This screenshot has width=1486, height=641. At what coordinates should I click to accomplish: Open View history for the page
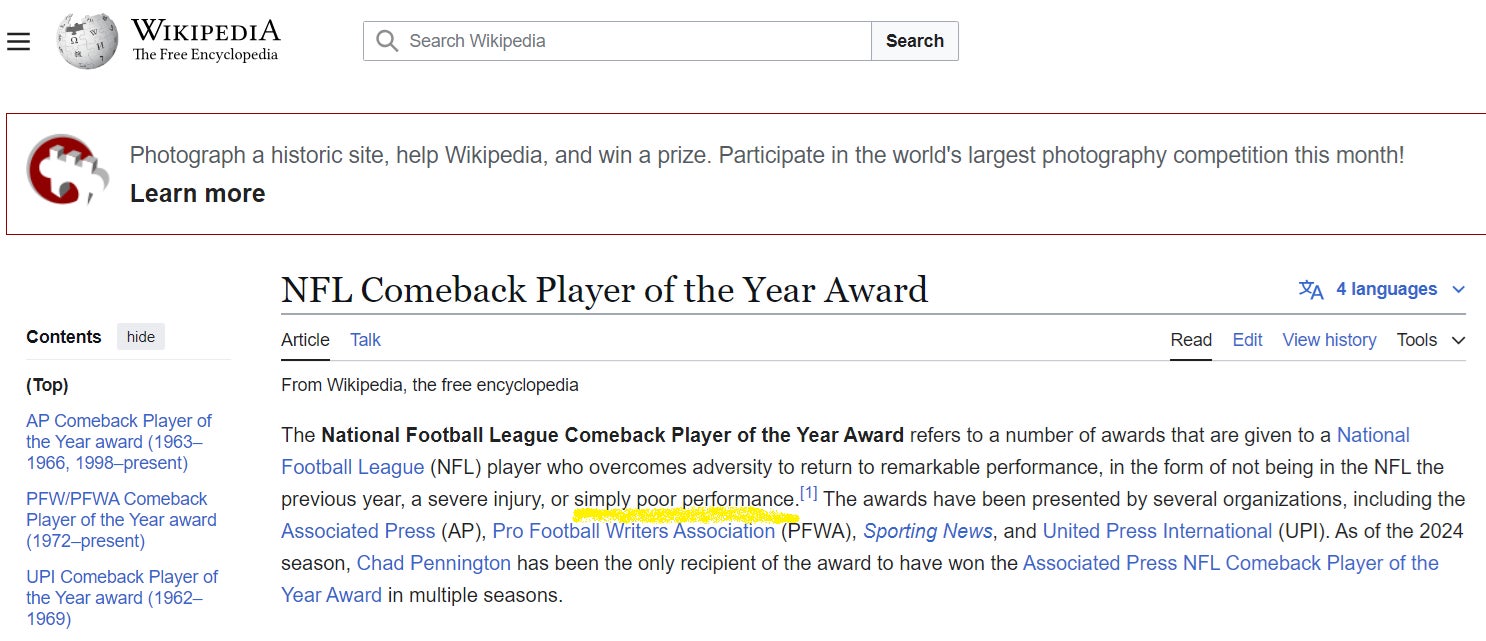[x=1329, y=340]
